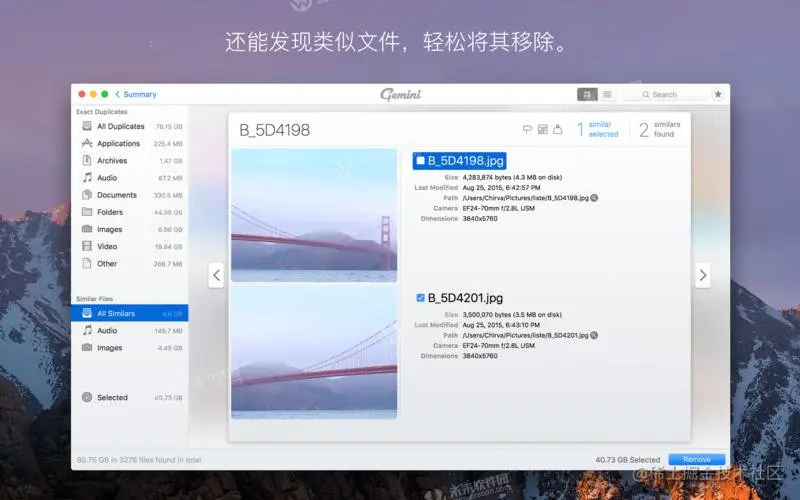Click the signpost icon in the file header
The image size is (800, 500).
(528, 129)
